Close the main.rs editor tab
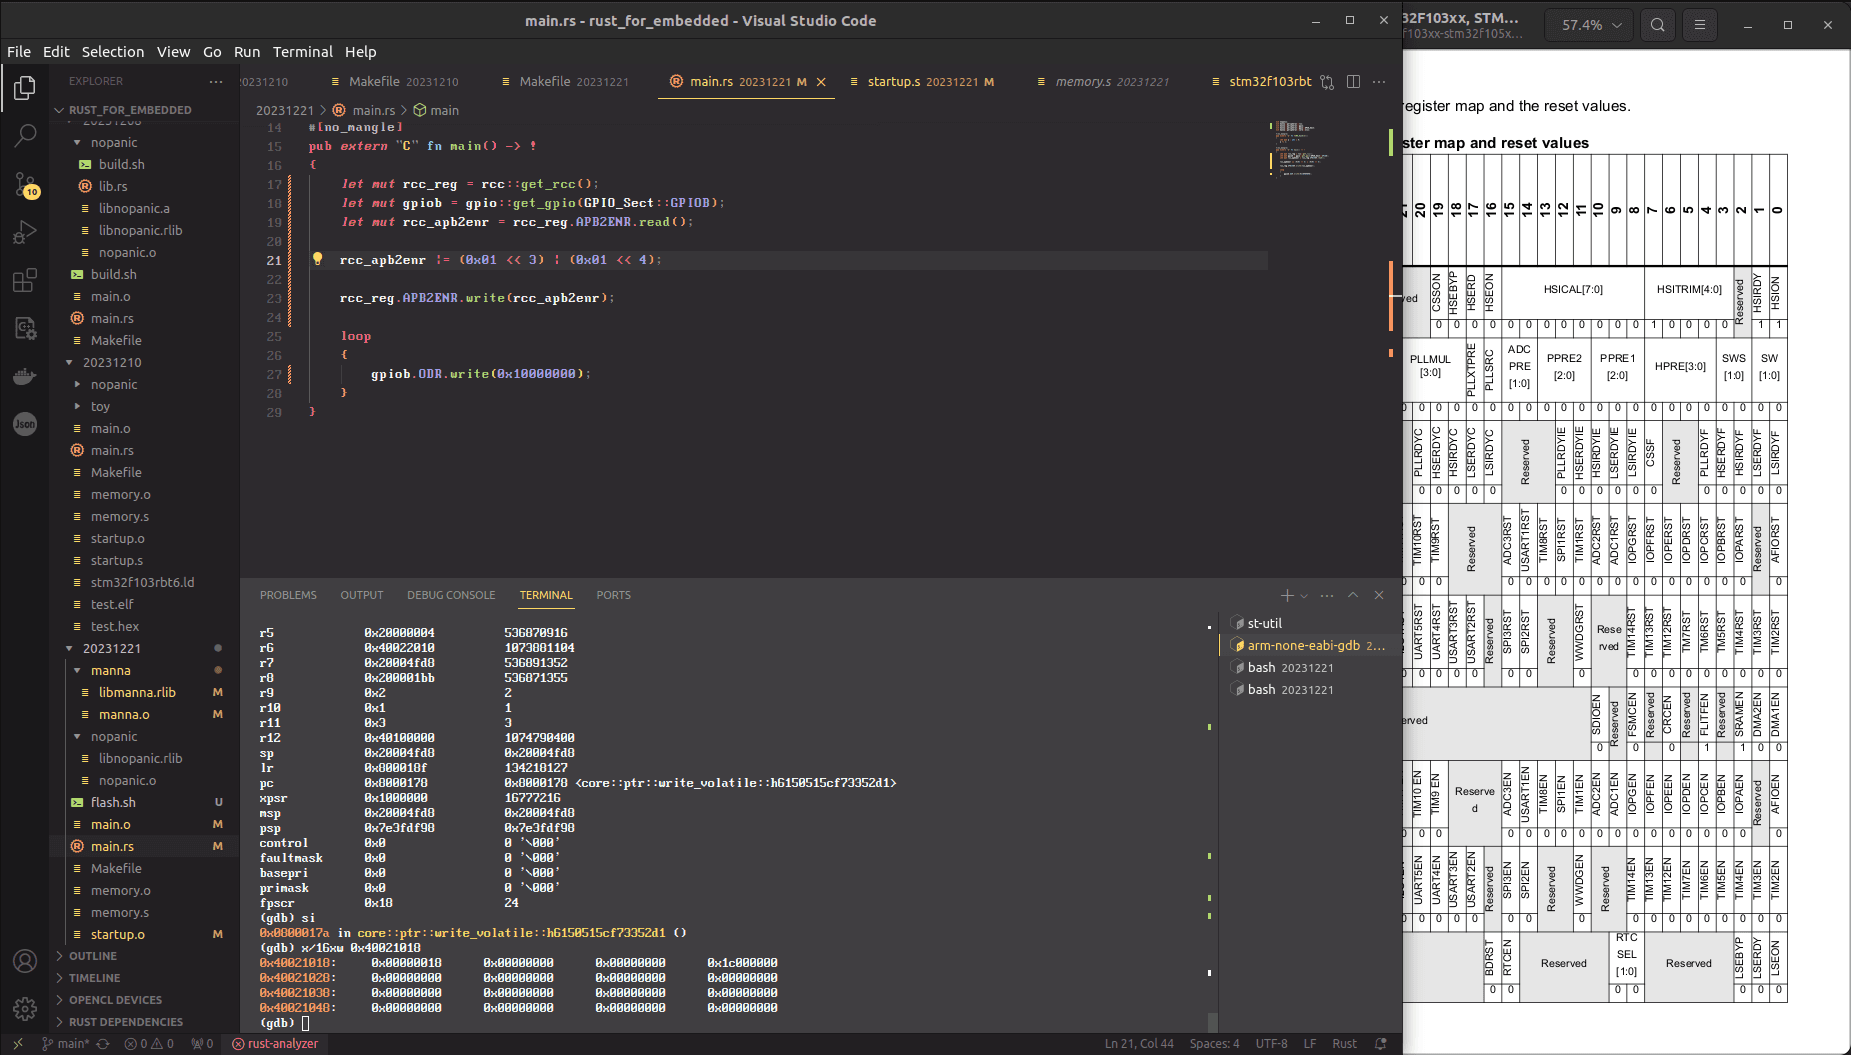The image size is (1851, 1055). point(821,82)
